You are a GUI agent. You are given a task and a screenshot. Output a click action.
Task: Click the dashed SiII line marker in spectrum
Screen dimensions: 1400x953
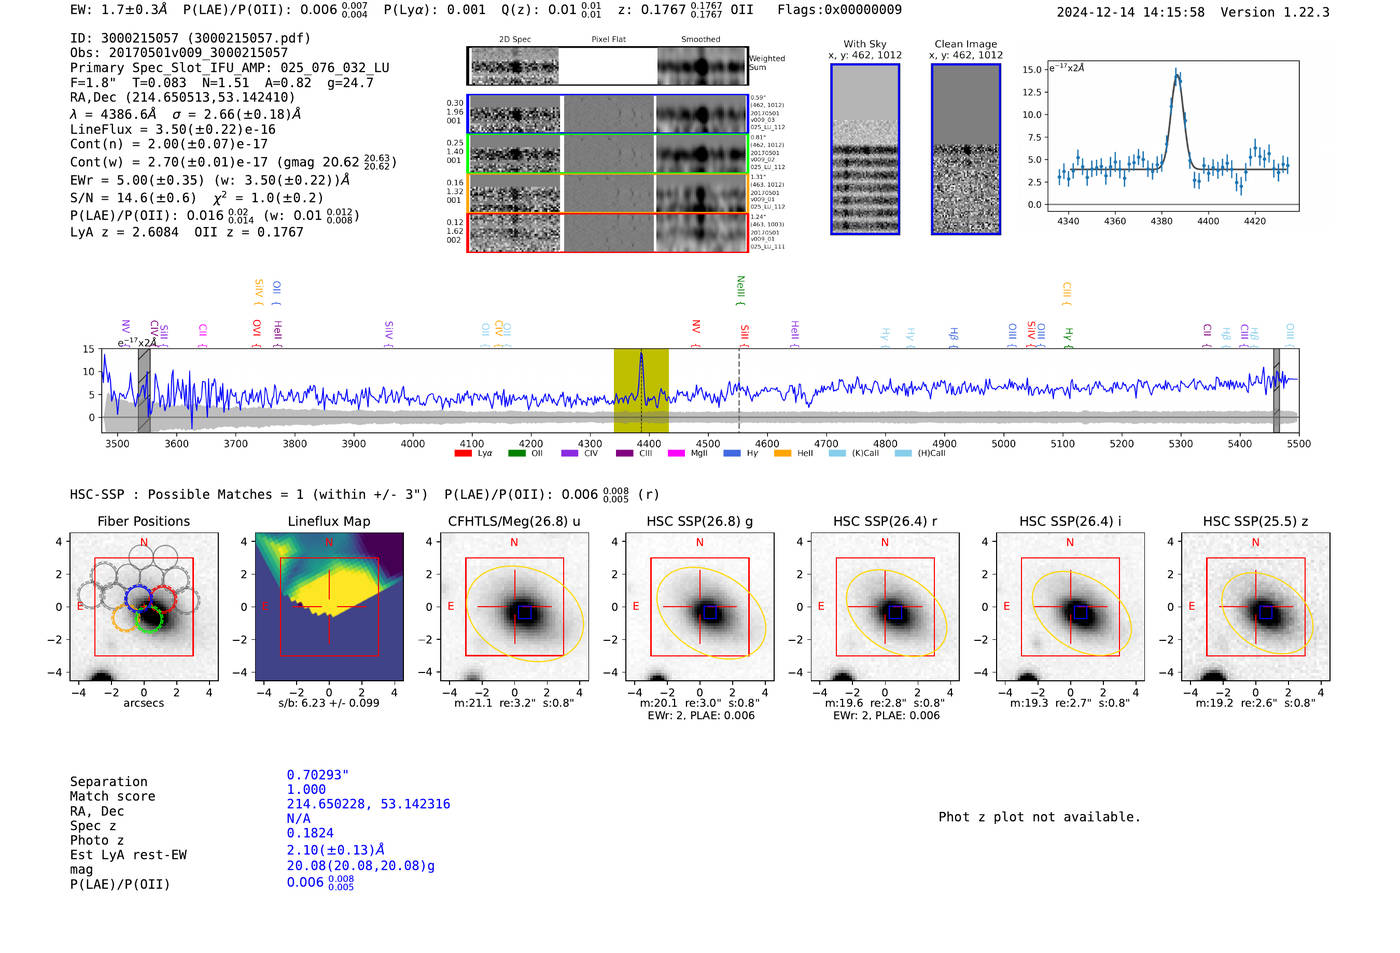click(739, 390)
